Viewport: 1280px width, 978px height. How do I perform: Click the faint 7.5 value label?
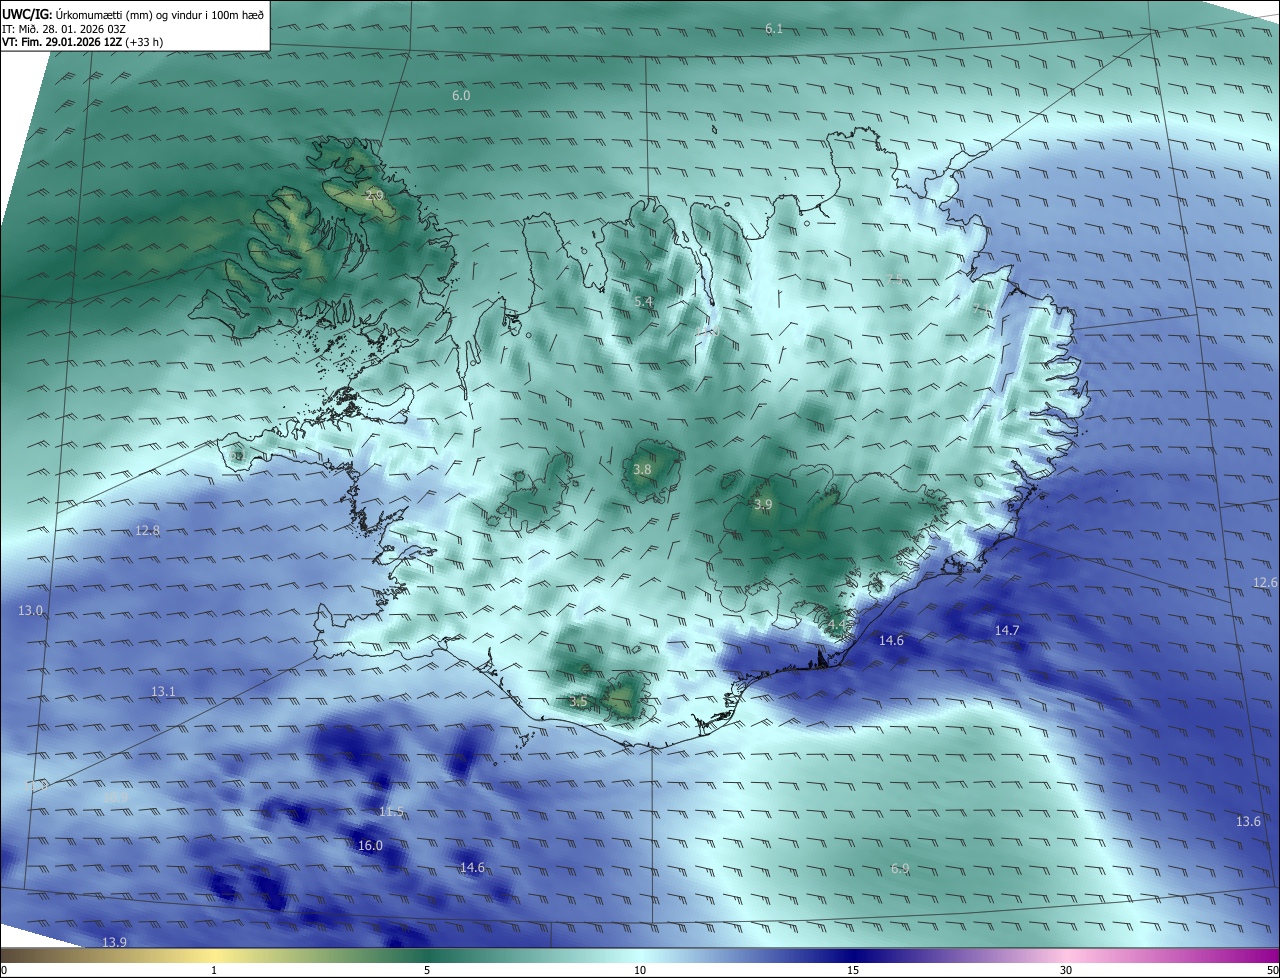tap(895, 279)
